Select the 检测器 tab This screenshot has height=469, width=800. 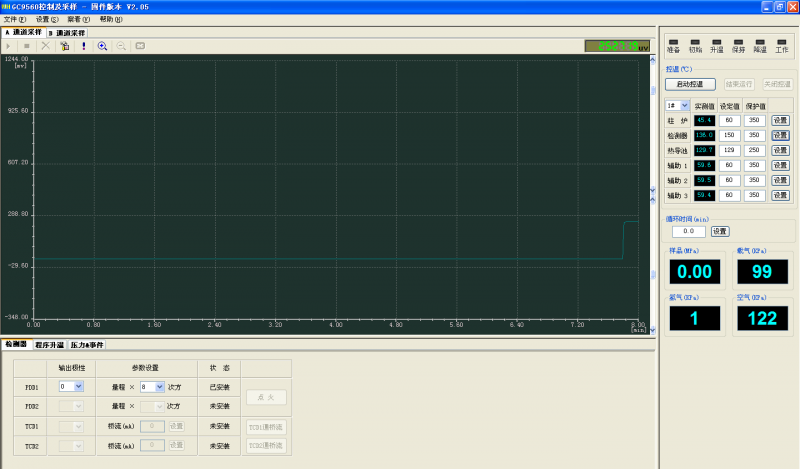click(x=17, y=344)
